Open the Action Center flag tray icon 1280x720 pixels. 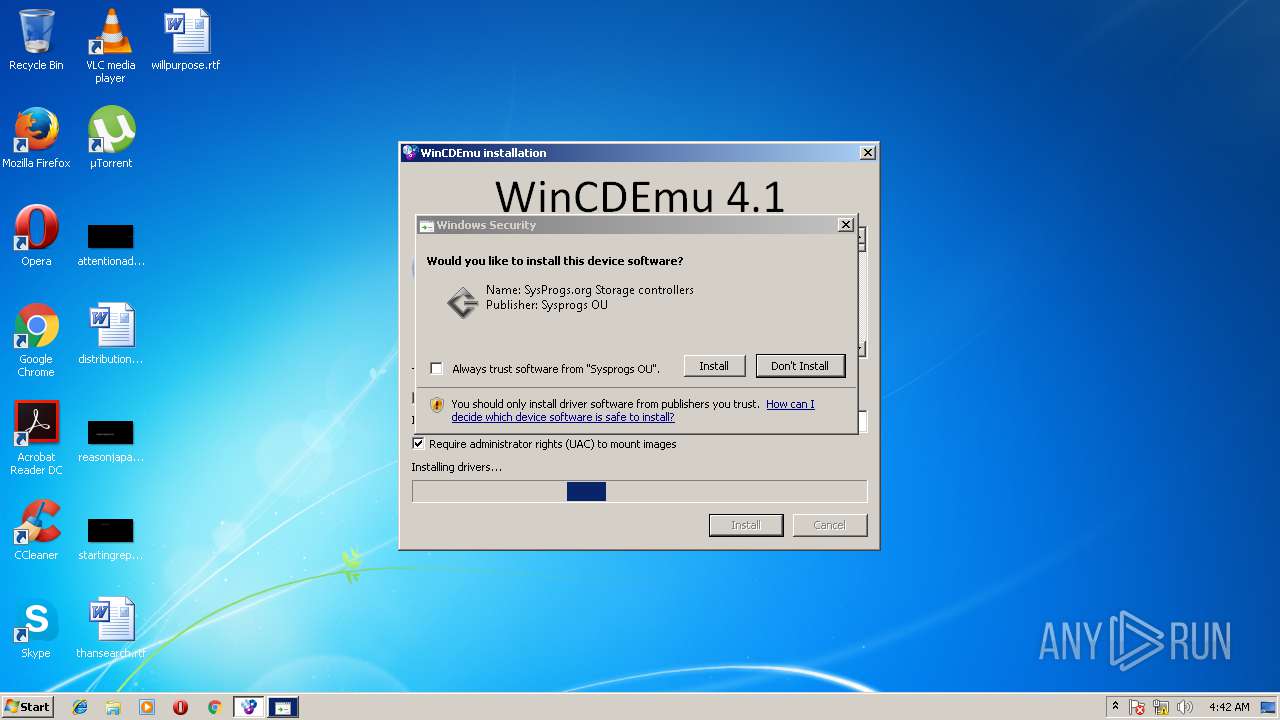[1137, 708]
